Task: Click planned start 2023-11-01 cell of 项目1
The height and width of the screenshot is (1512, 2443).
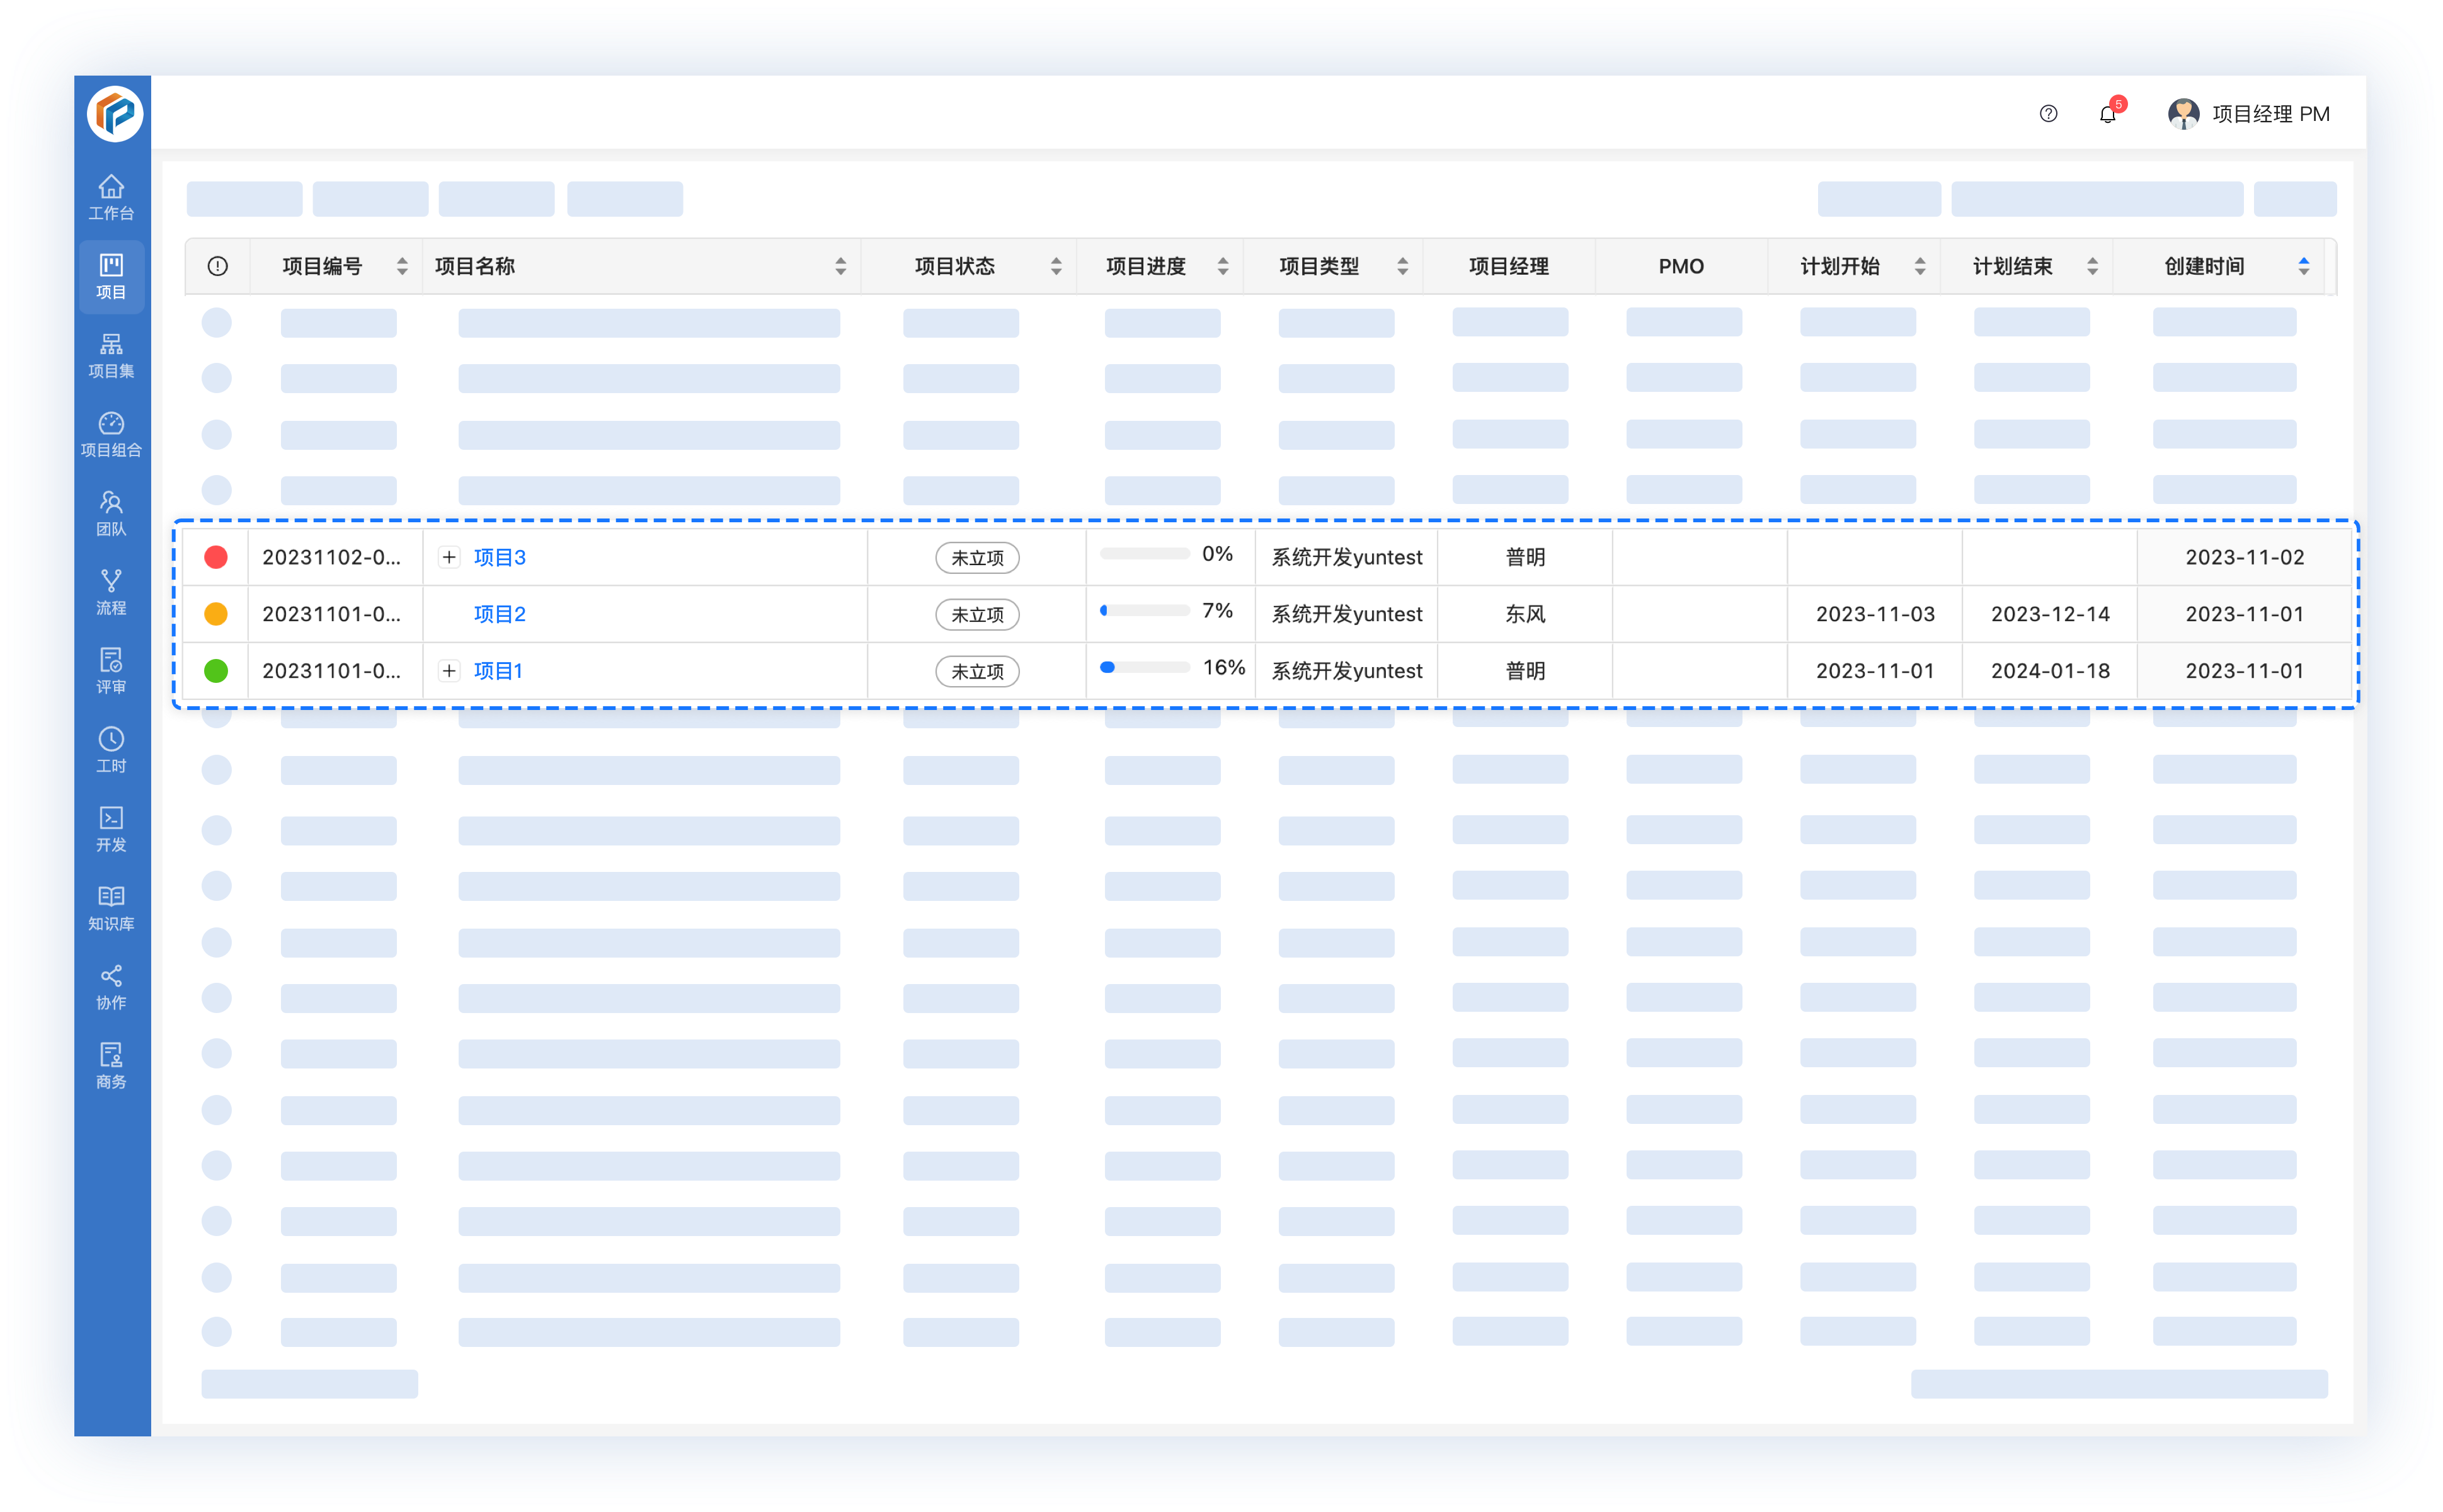Action: click(1875, 671)
